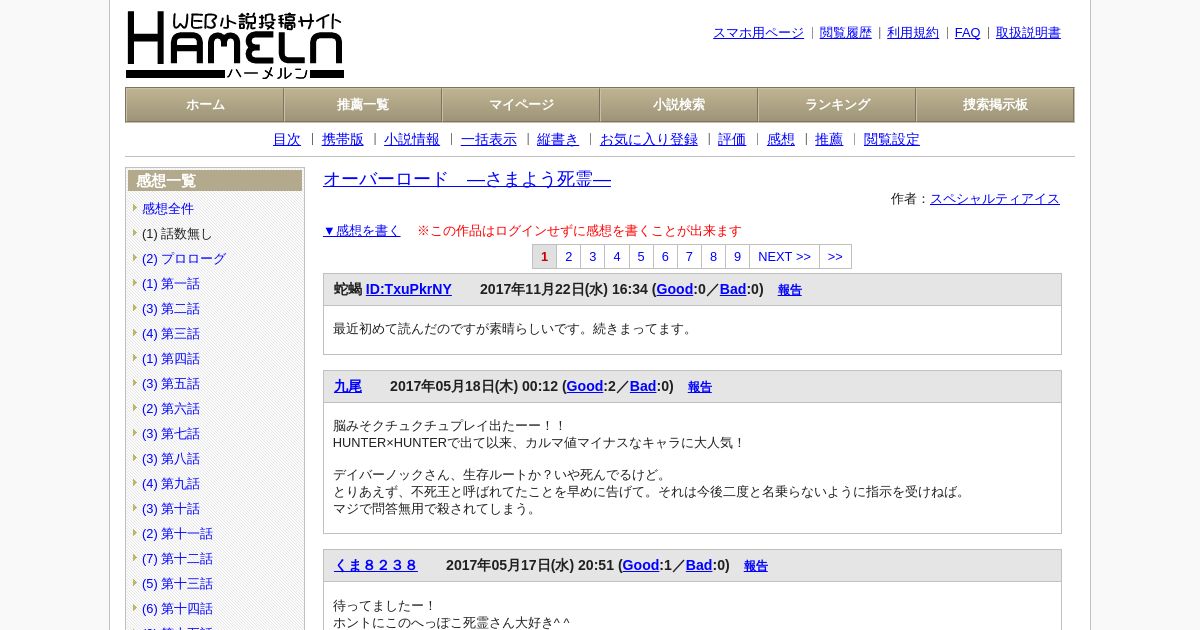The width and height of the screenshot is (1200, 630).
Task: Open 小説検索 in main navigation
Action: 679,105
